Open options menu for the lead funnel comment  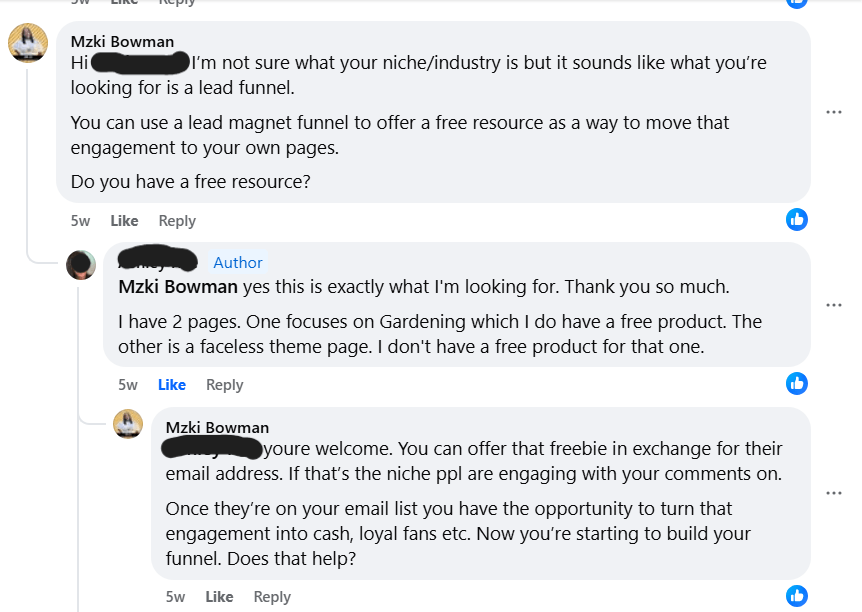click(x=834, y=112)
